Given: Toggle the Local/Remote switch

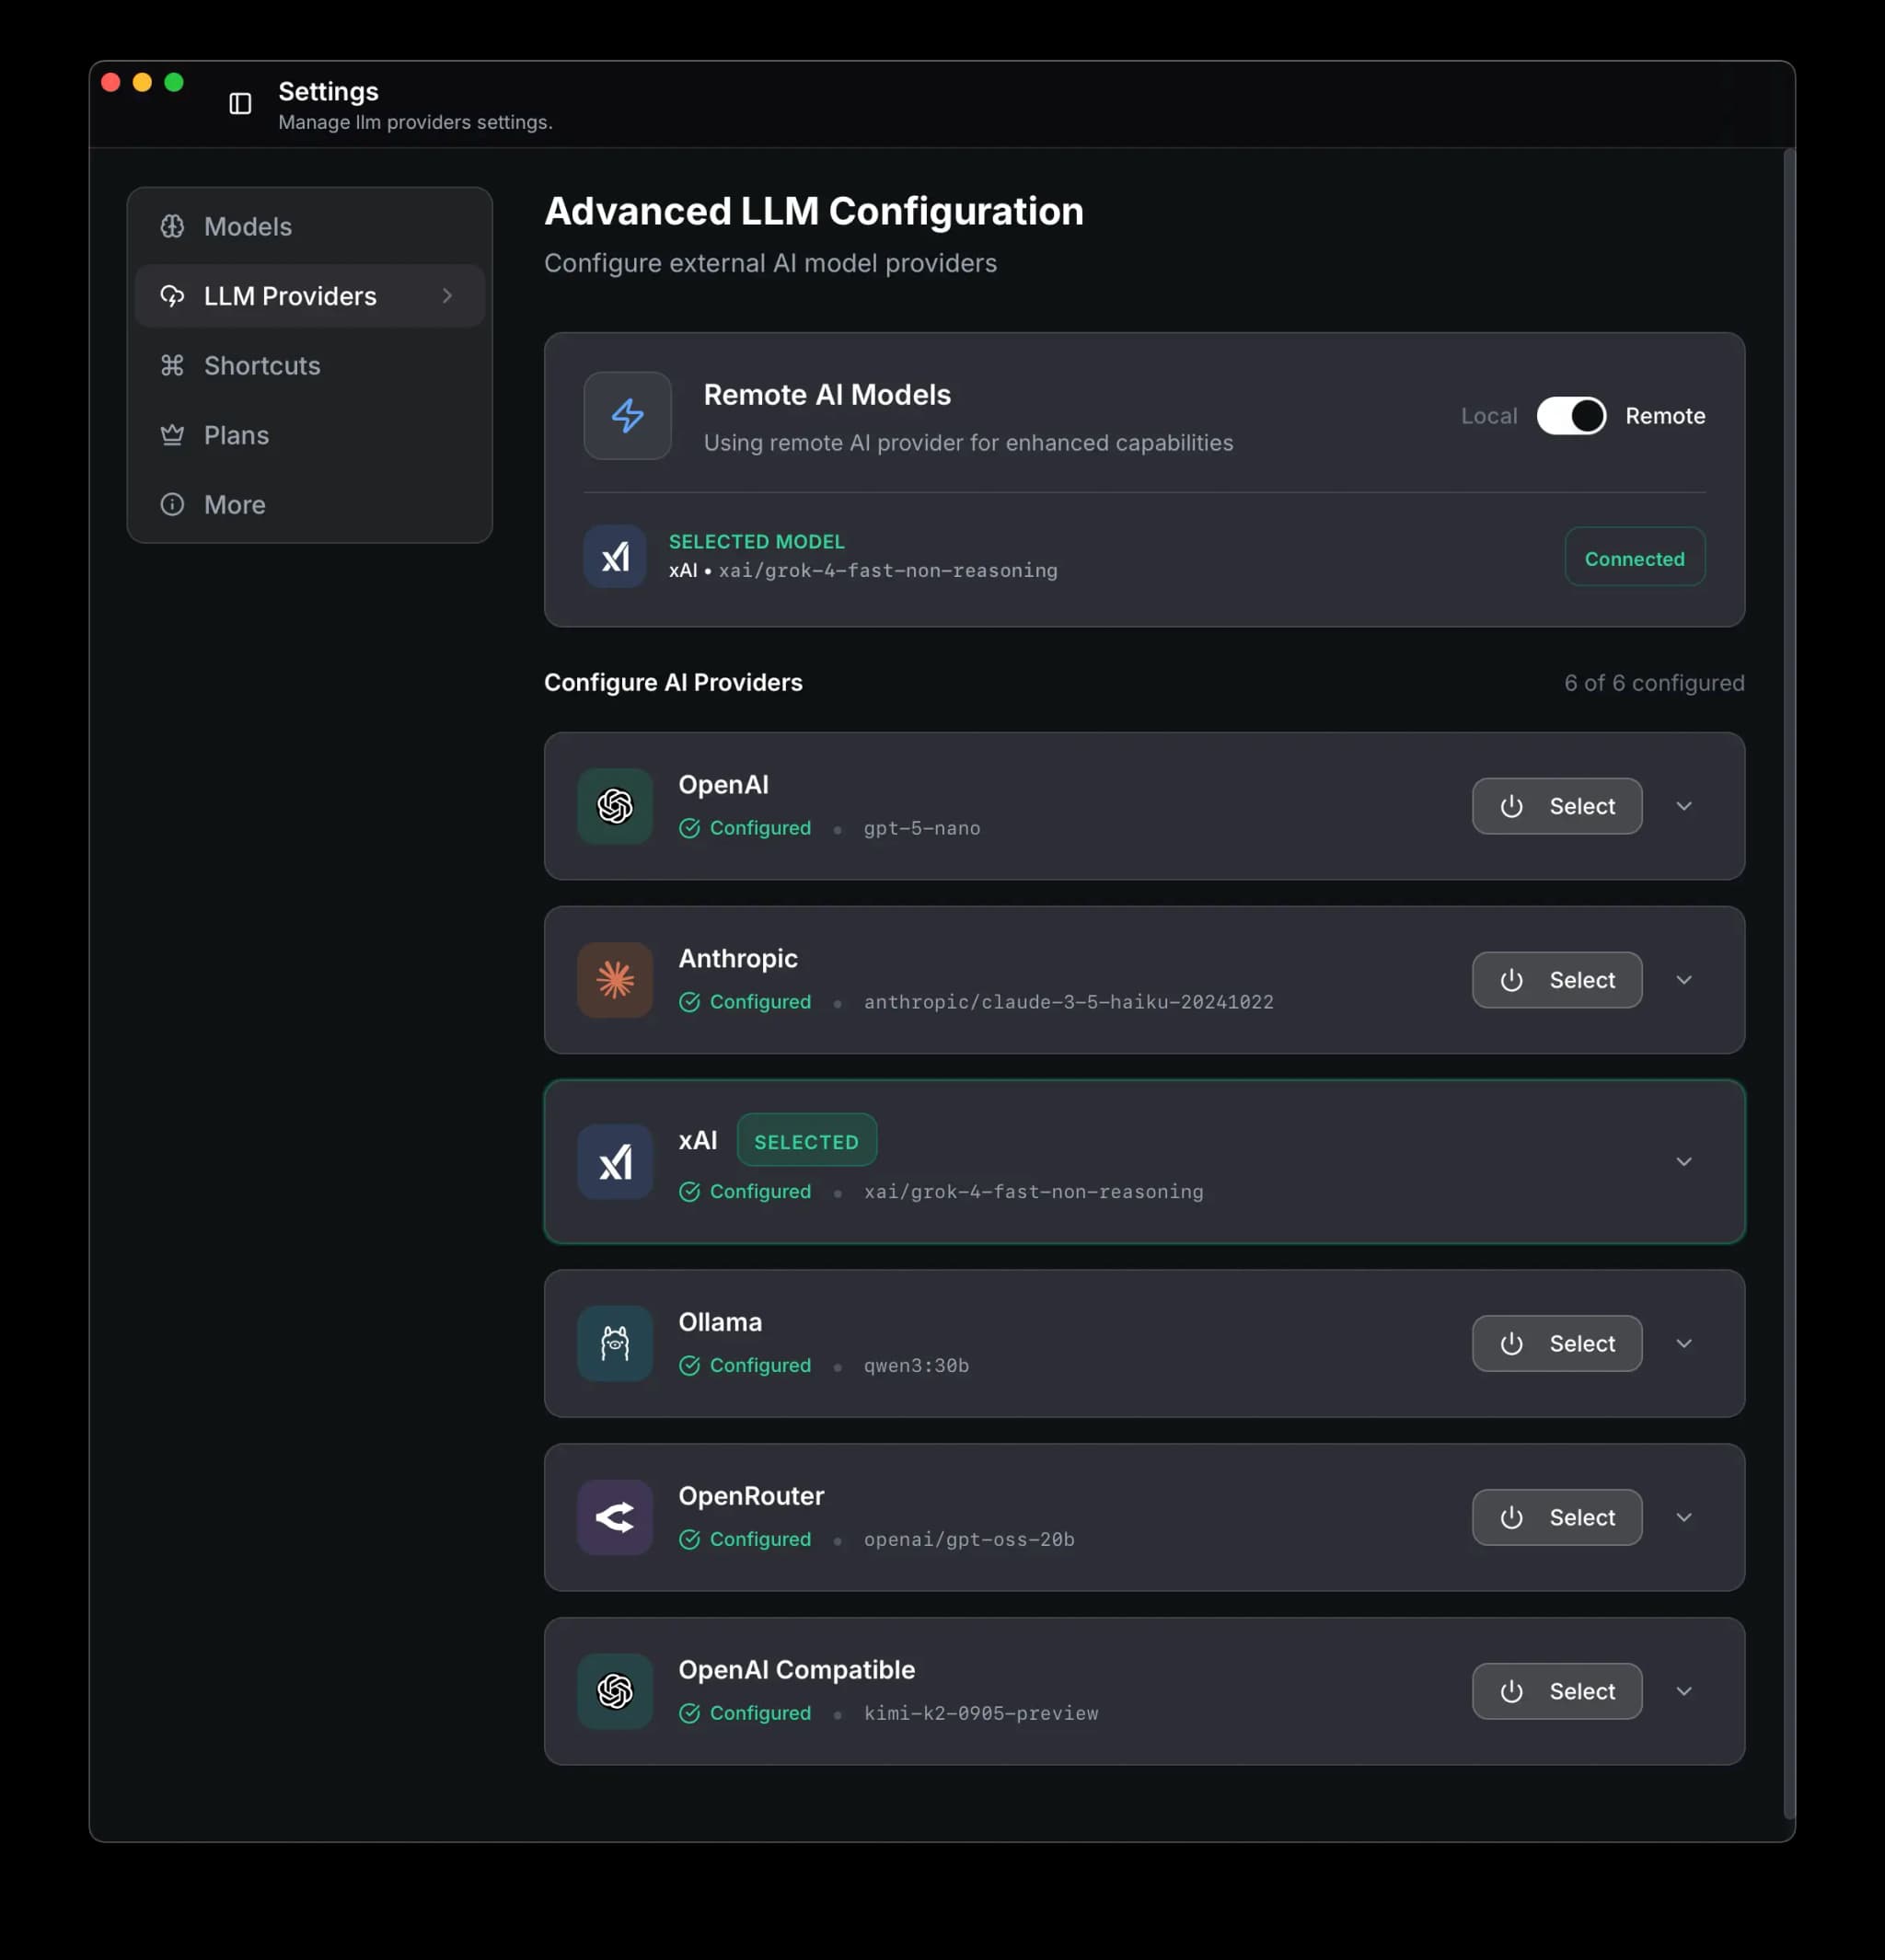Looking at the screenshot, I should coord(1571,416).
